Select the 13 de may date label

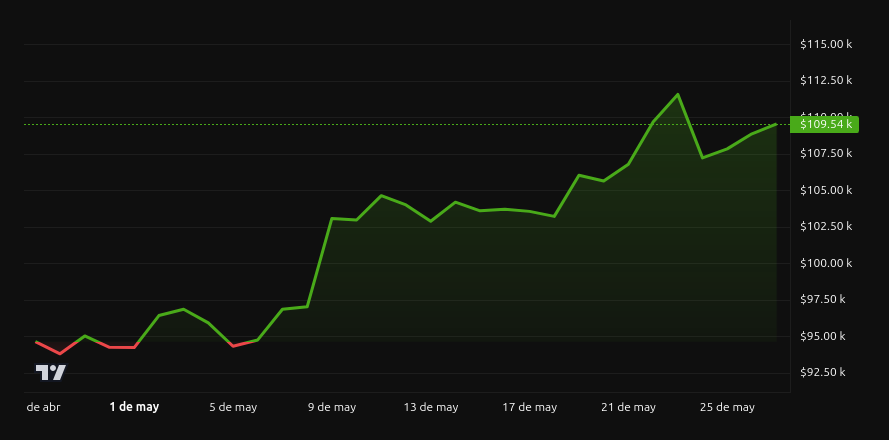[431, 407]
